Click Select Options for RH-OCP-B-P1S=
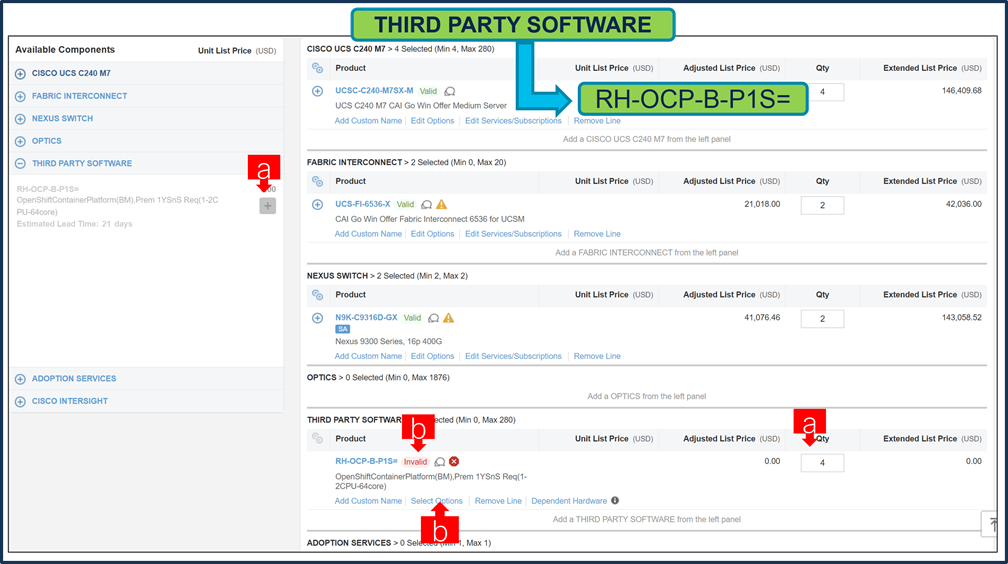 tap(436, 501)
